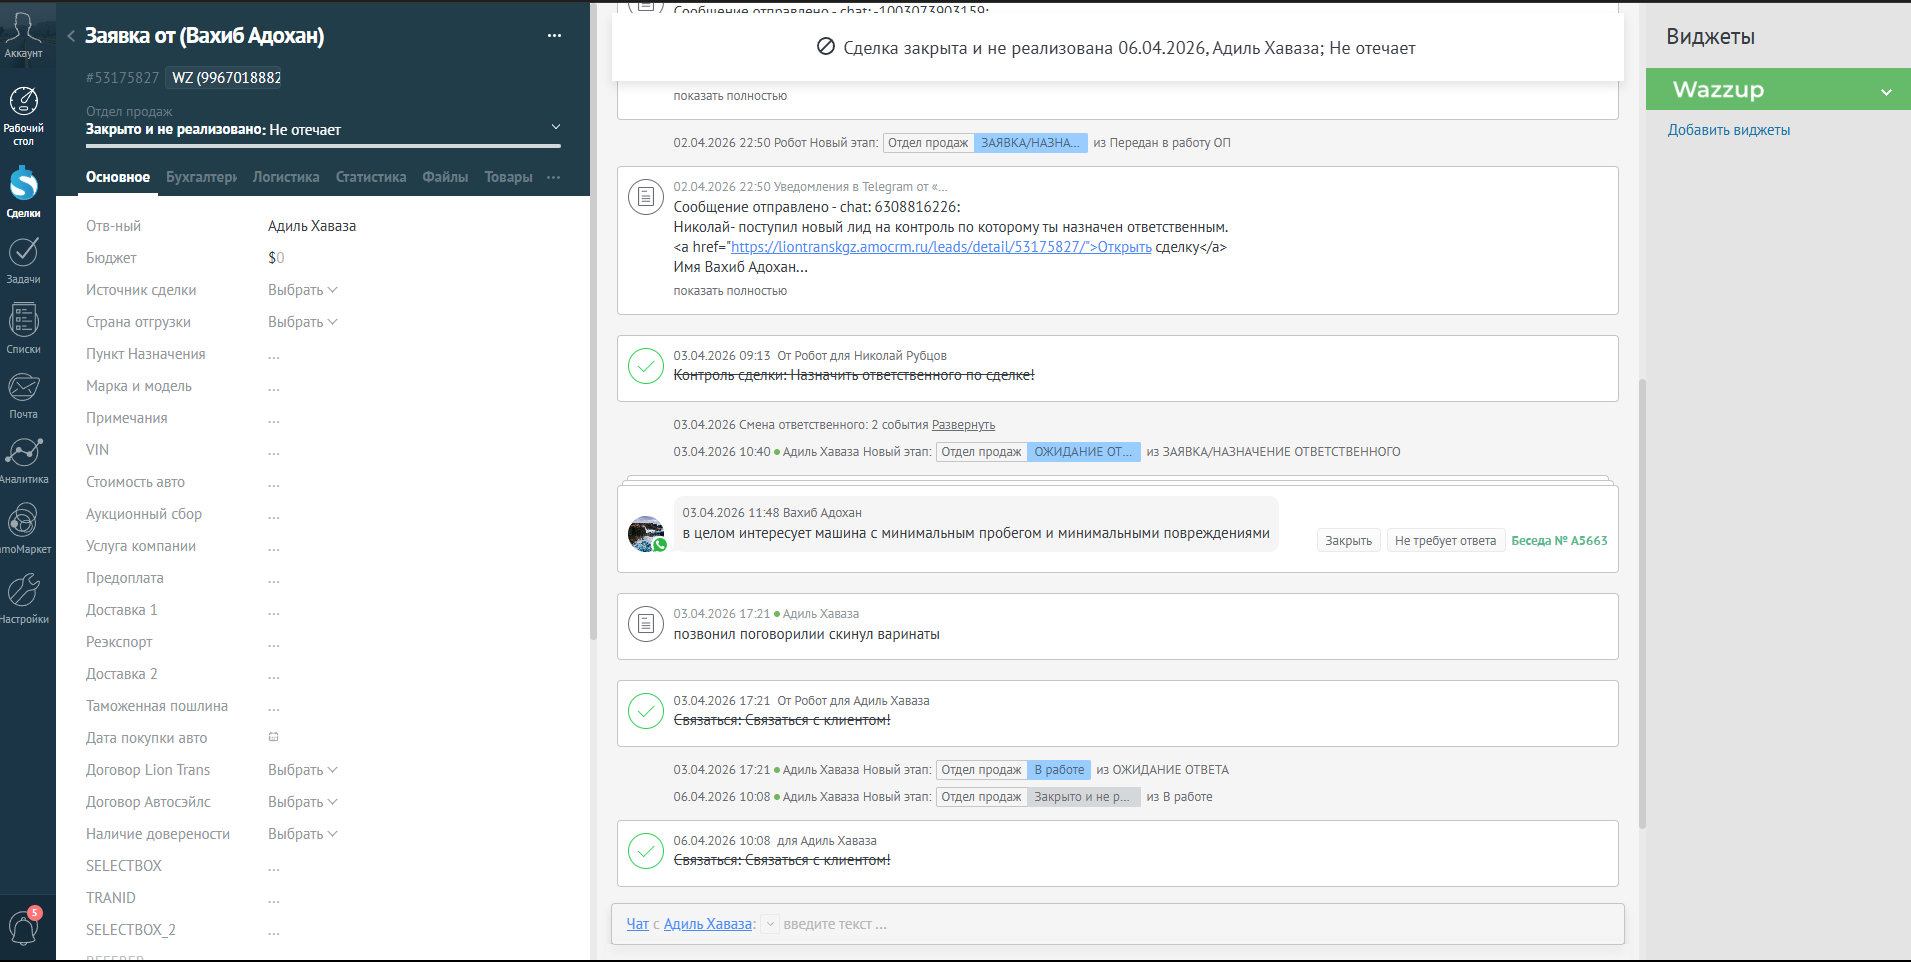Click В работе stage label in feed
Viewport: 1911px width, 962px height.
(x=1059, y=770)
